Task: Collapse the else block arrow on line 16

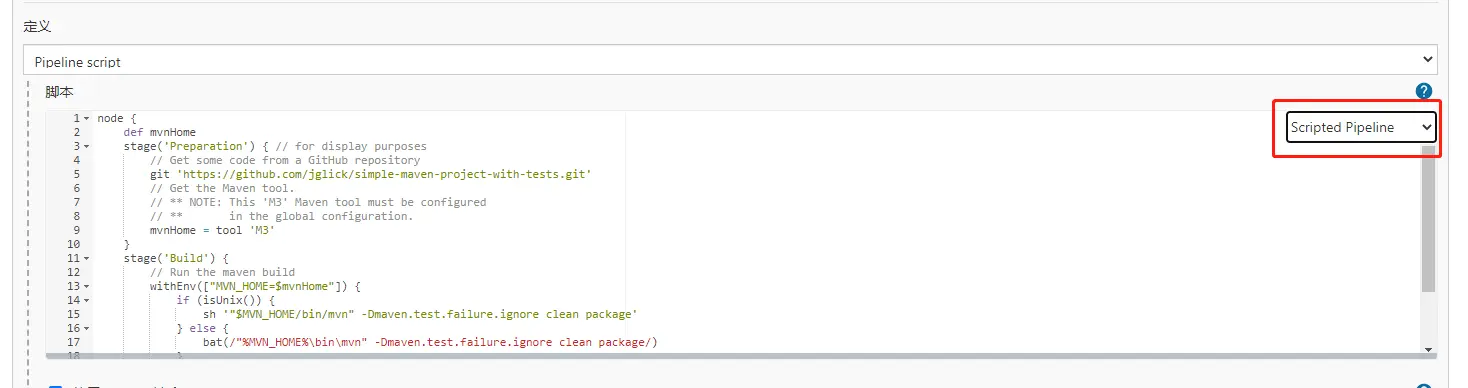Action: [86, 328]
